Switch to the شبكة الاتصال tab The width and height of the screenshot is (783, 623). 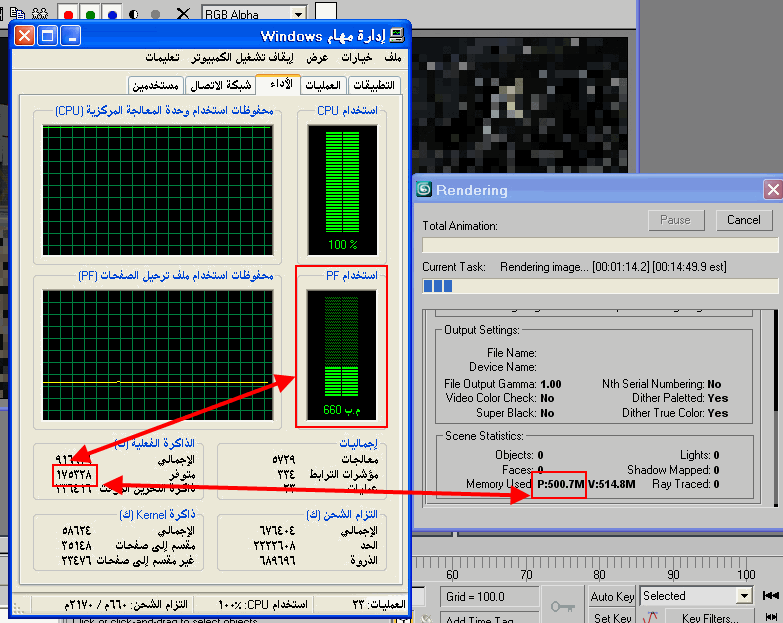tap(220, 85)
